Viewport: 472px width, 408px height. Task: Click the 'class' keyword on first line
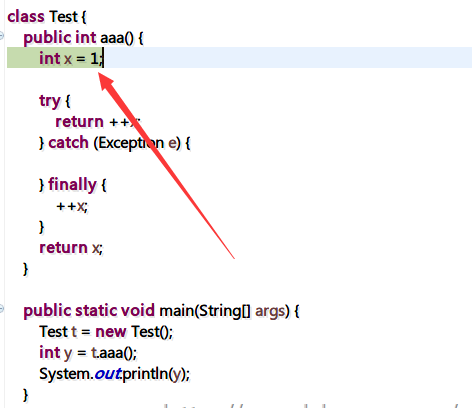[x=26, y=17]
